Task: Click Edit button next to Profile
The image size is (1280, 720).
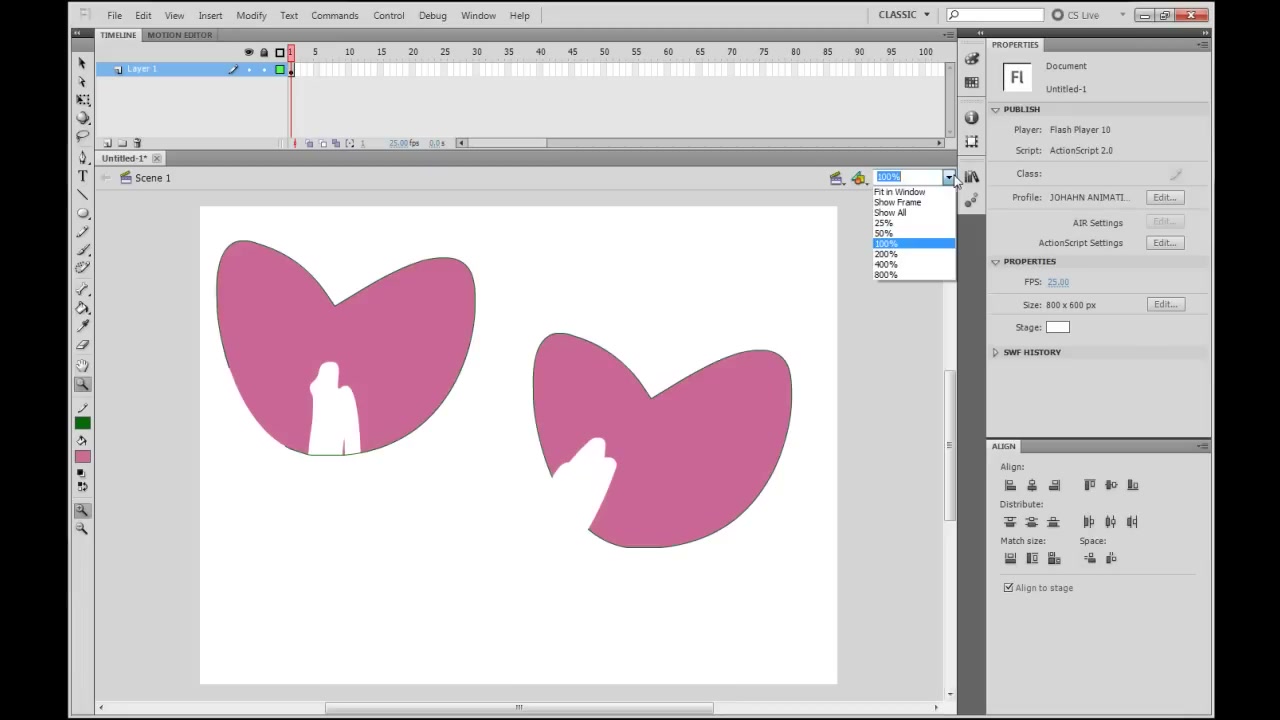Action: (1164, 197)
